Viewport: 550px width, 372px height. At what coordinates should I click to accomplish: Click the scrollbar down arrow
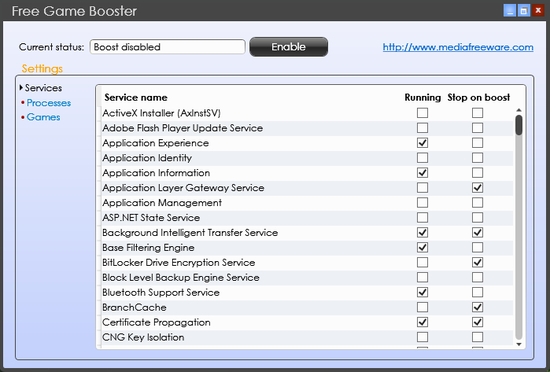(519, 344)
